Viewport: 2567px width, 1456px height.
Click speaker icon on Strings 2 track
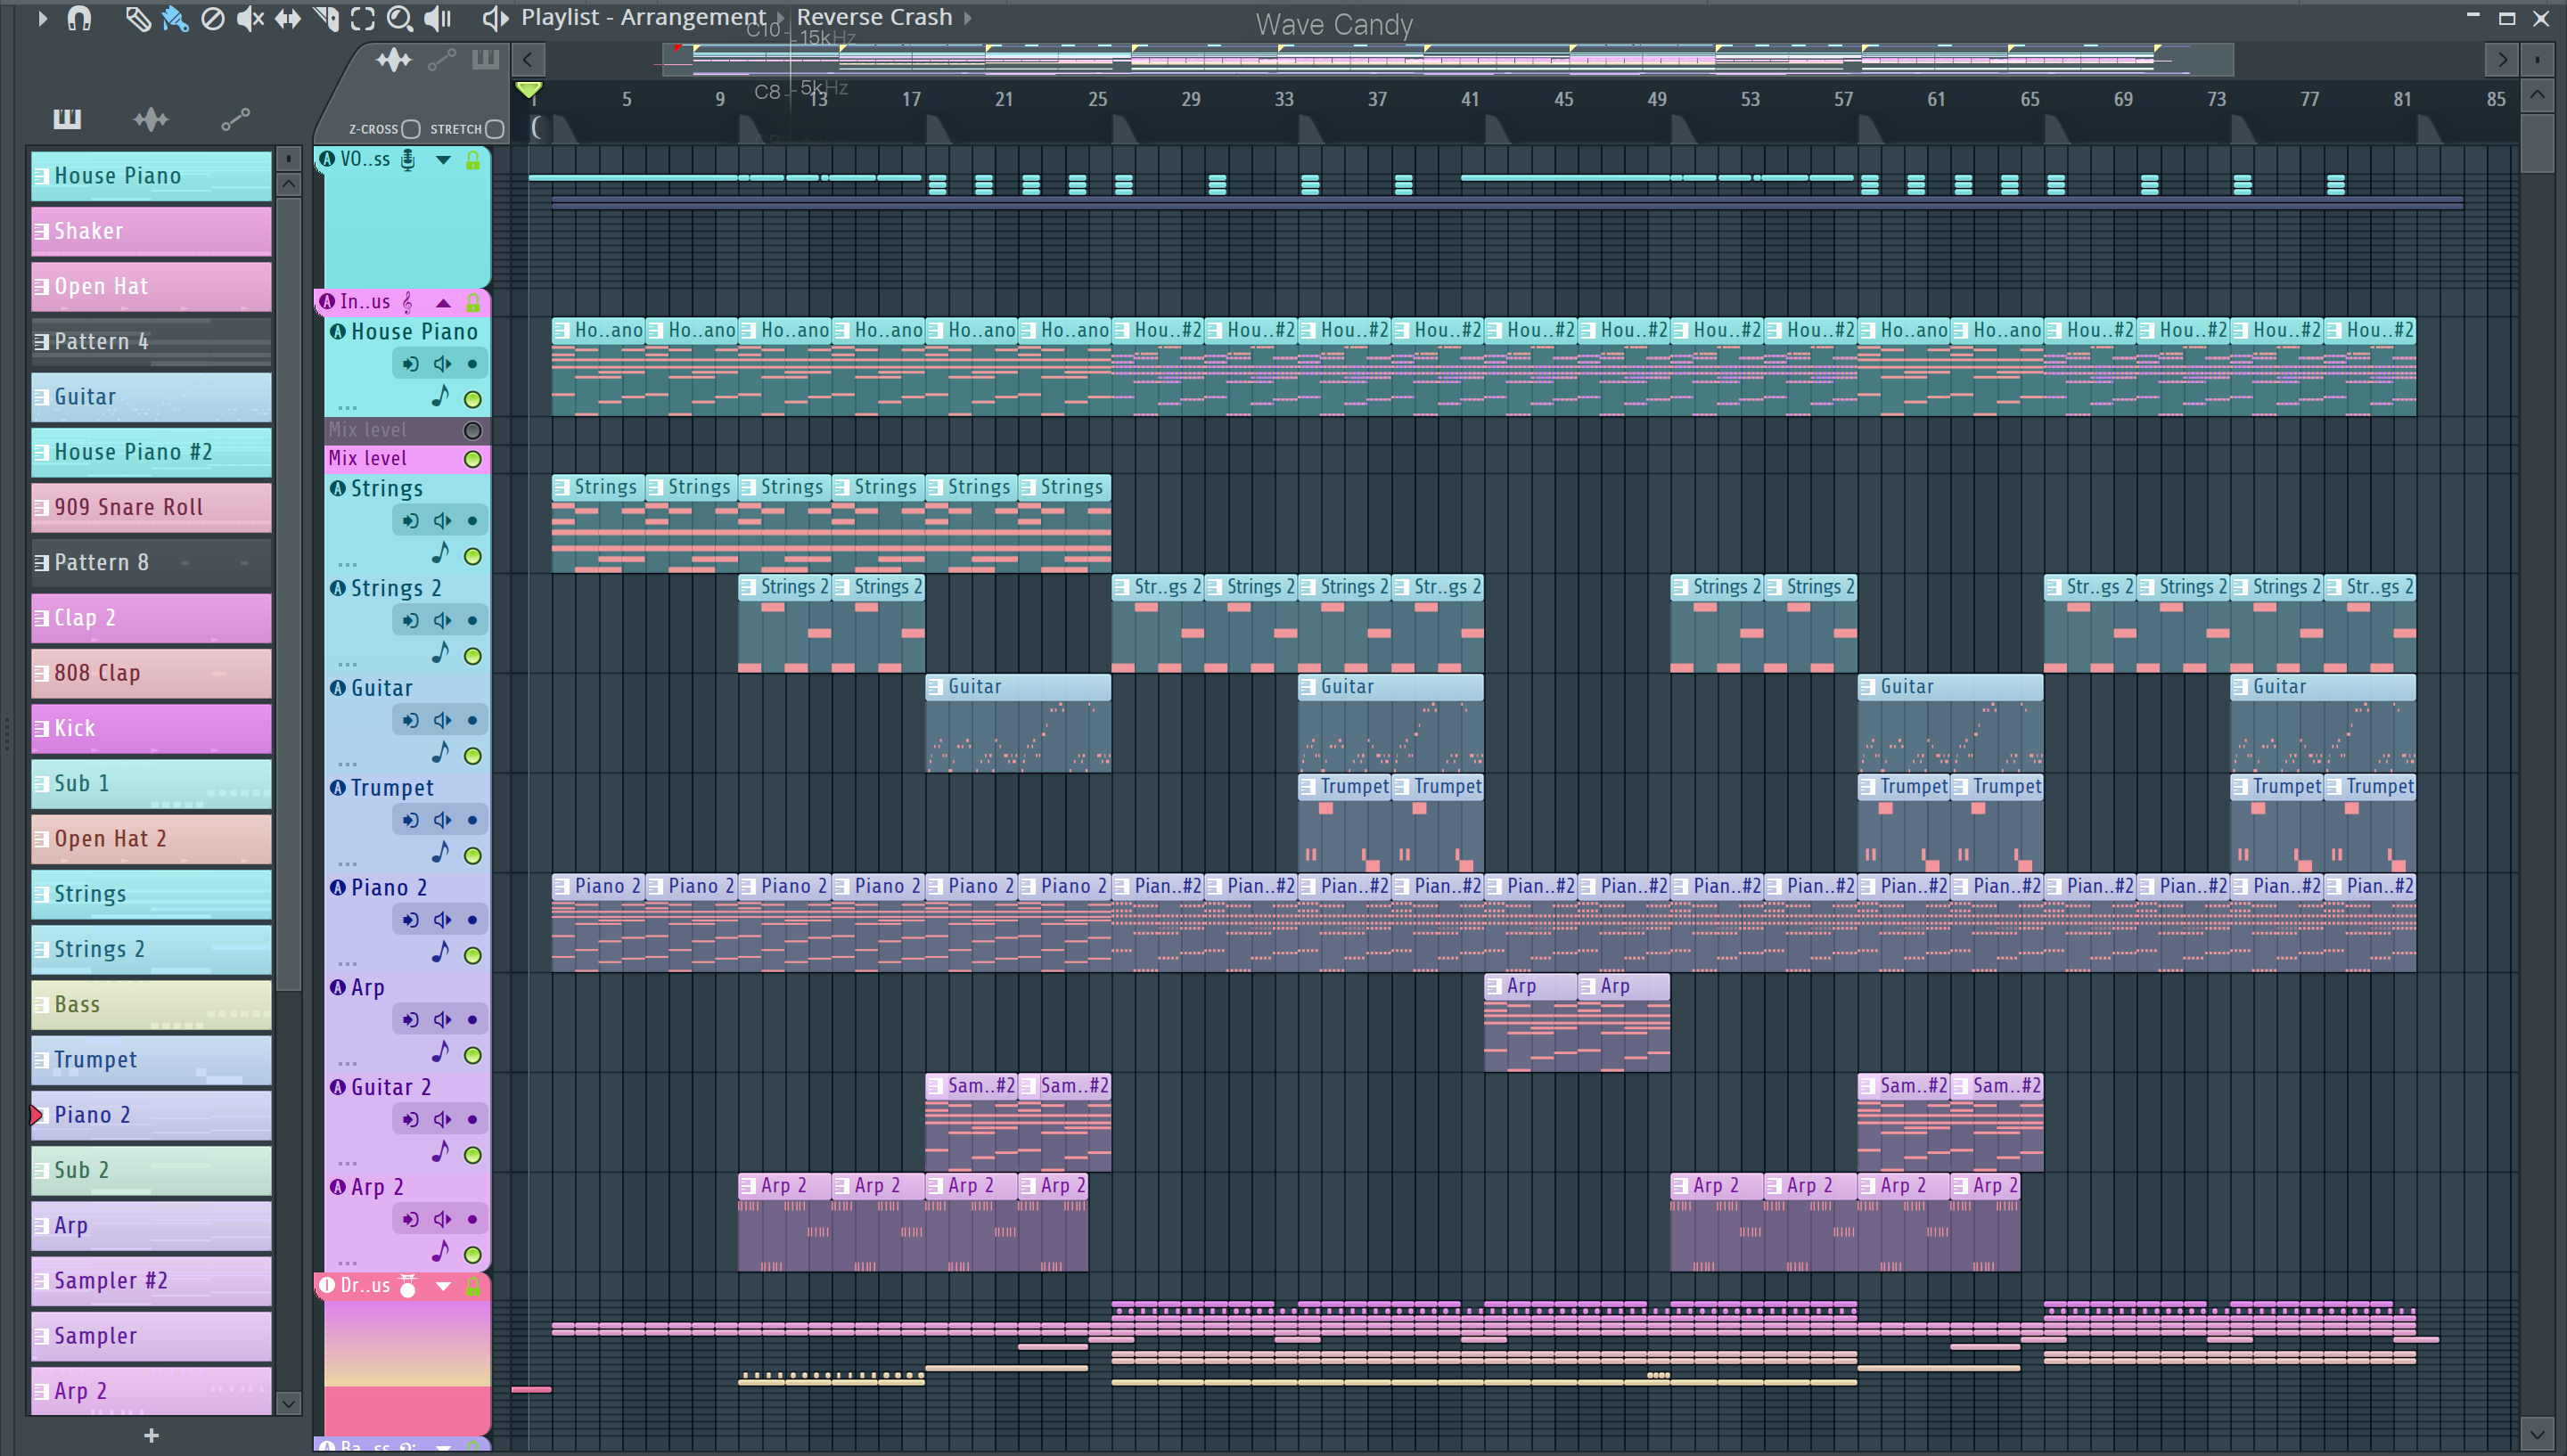click(x=442, y=620)
